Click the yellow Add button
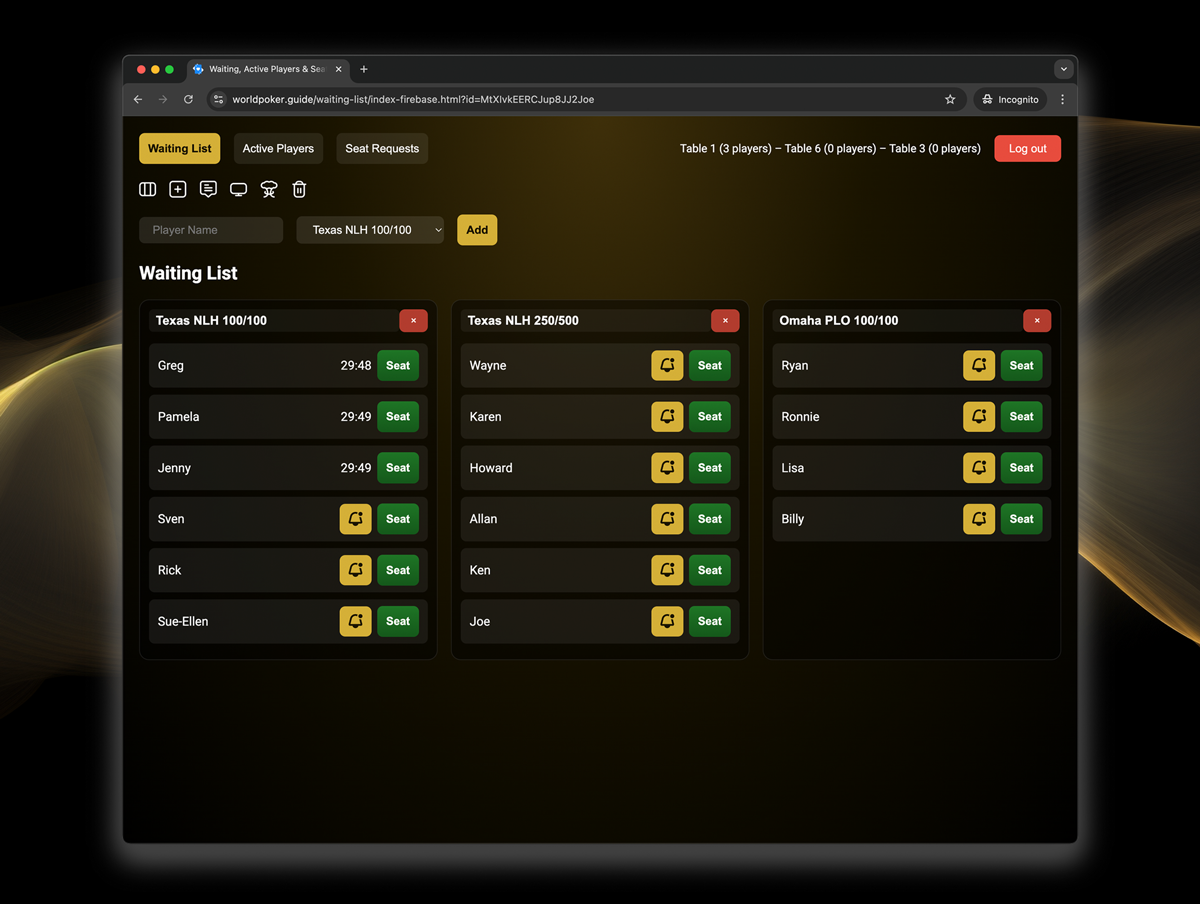1200x904 pixels. (477, 230)
